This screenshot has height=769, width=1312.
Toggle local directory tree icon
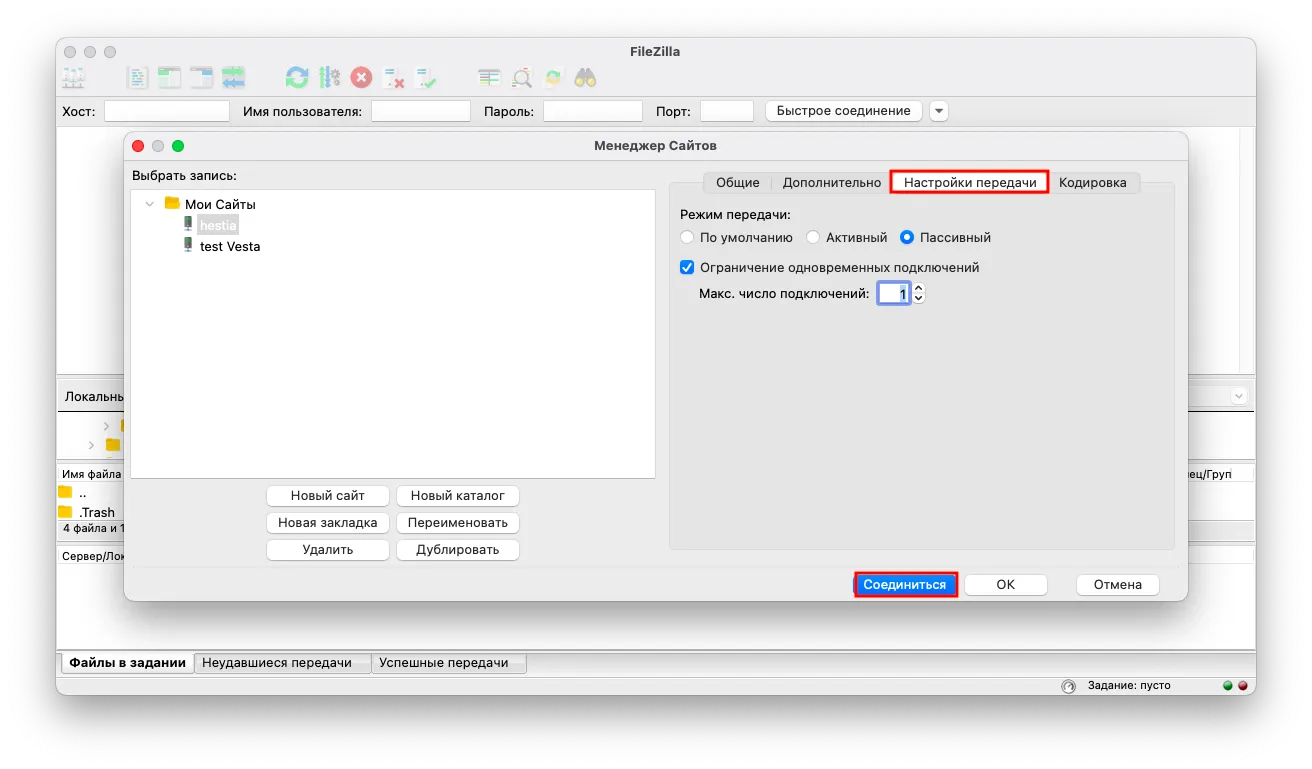(x=170, y=77)
